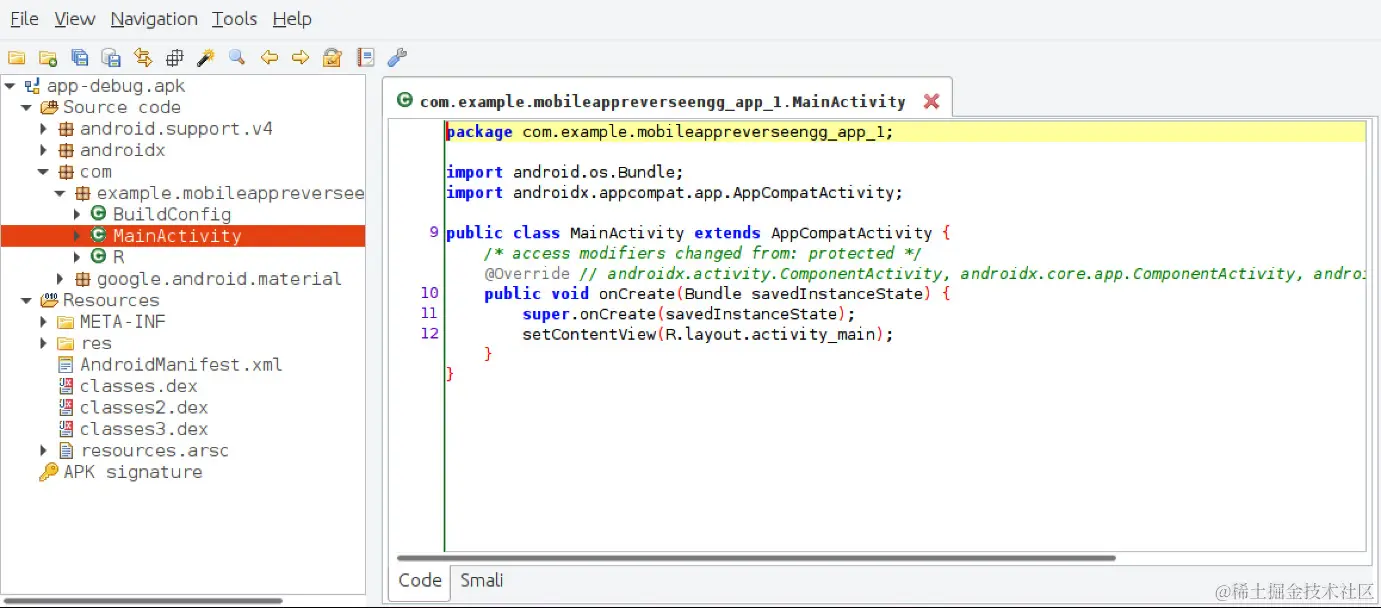This screenshot has height=608, width=1381.
Task: Click the Export as gradle project icon
Action: (111, 58)
